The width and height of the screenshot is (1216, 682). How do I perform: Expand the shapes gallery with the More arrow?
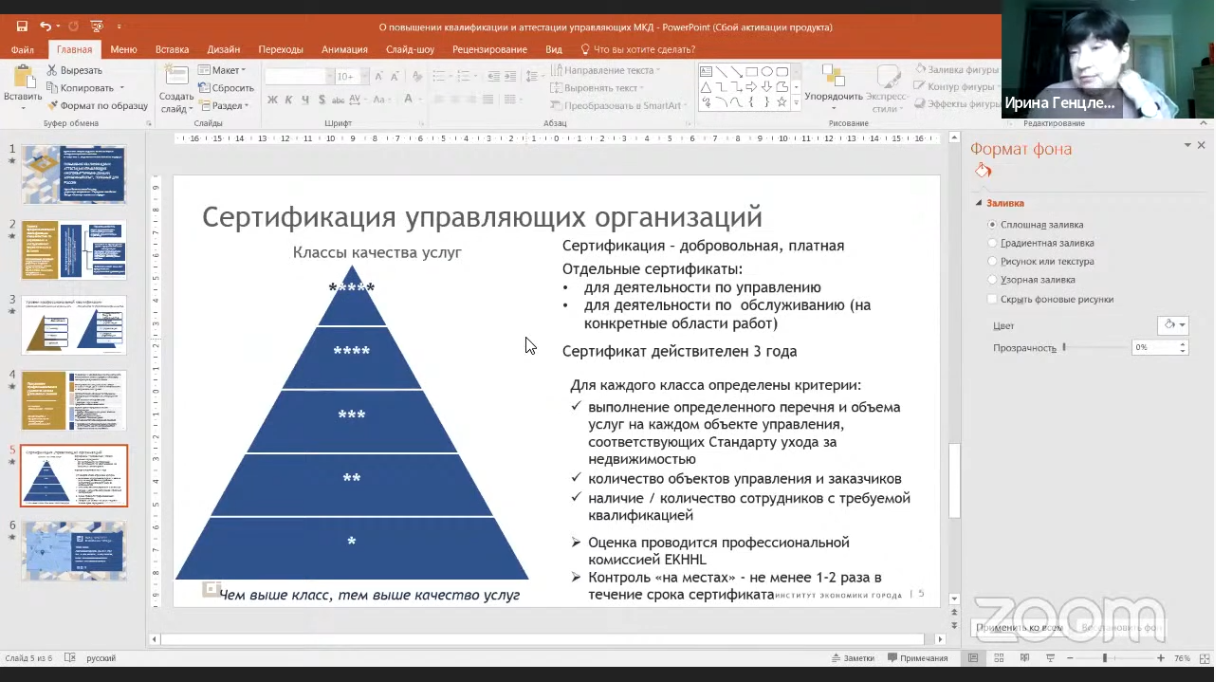[796, 103]
